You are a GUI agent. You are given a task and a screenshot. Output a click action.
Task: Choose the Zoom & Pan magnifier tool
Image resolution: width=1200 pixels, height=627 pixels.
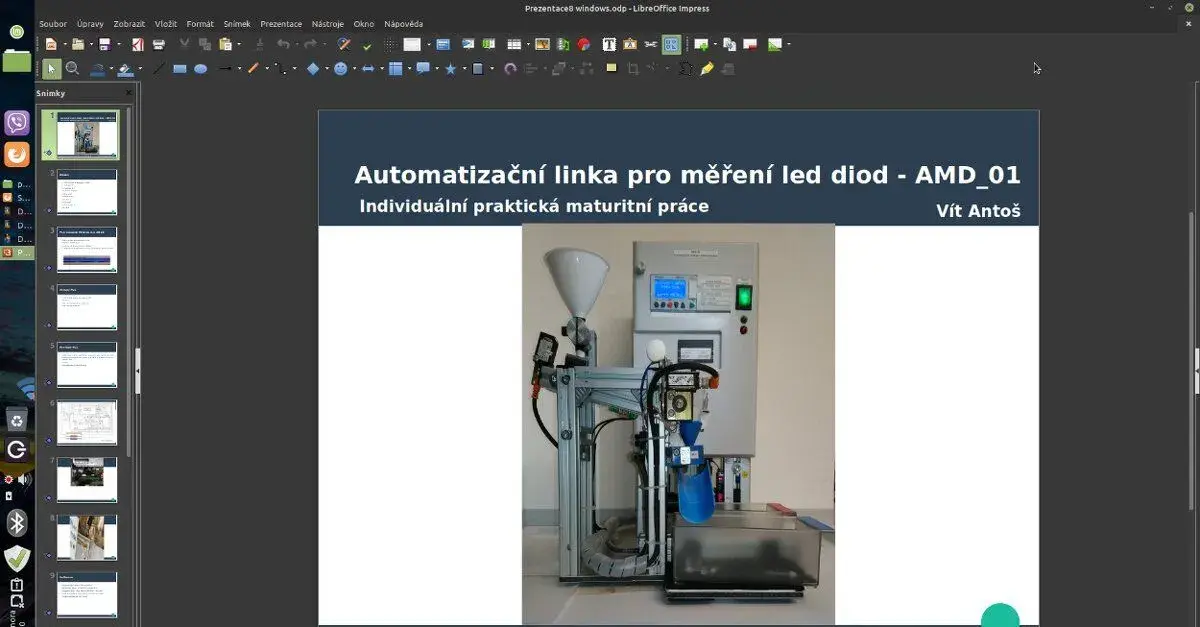[72, 69]
